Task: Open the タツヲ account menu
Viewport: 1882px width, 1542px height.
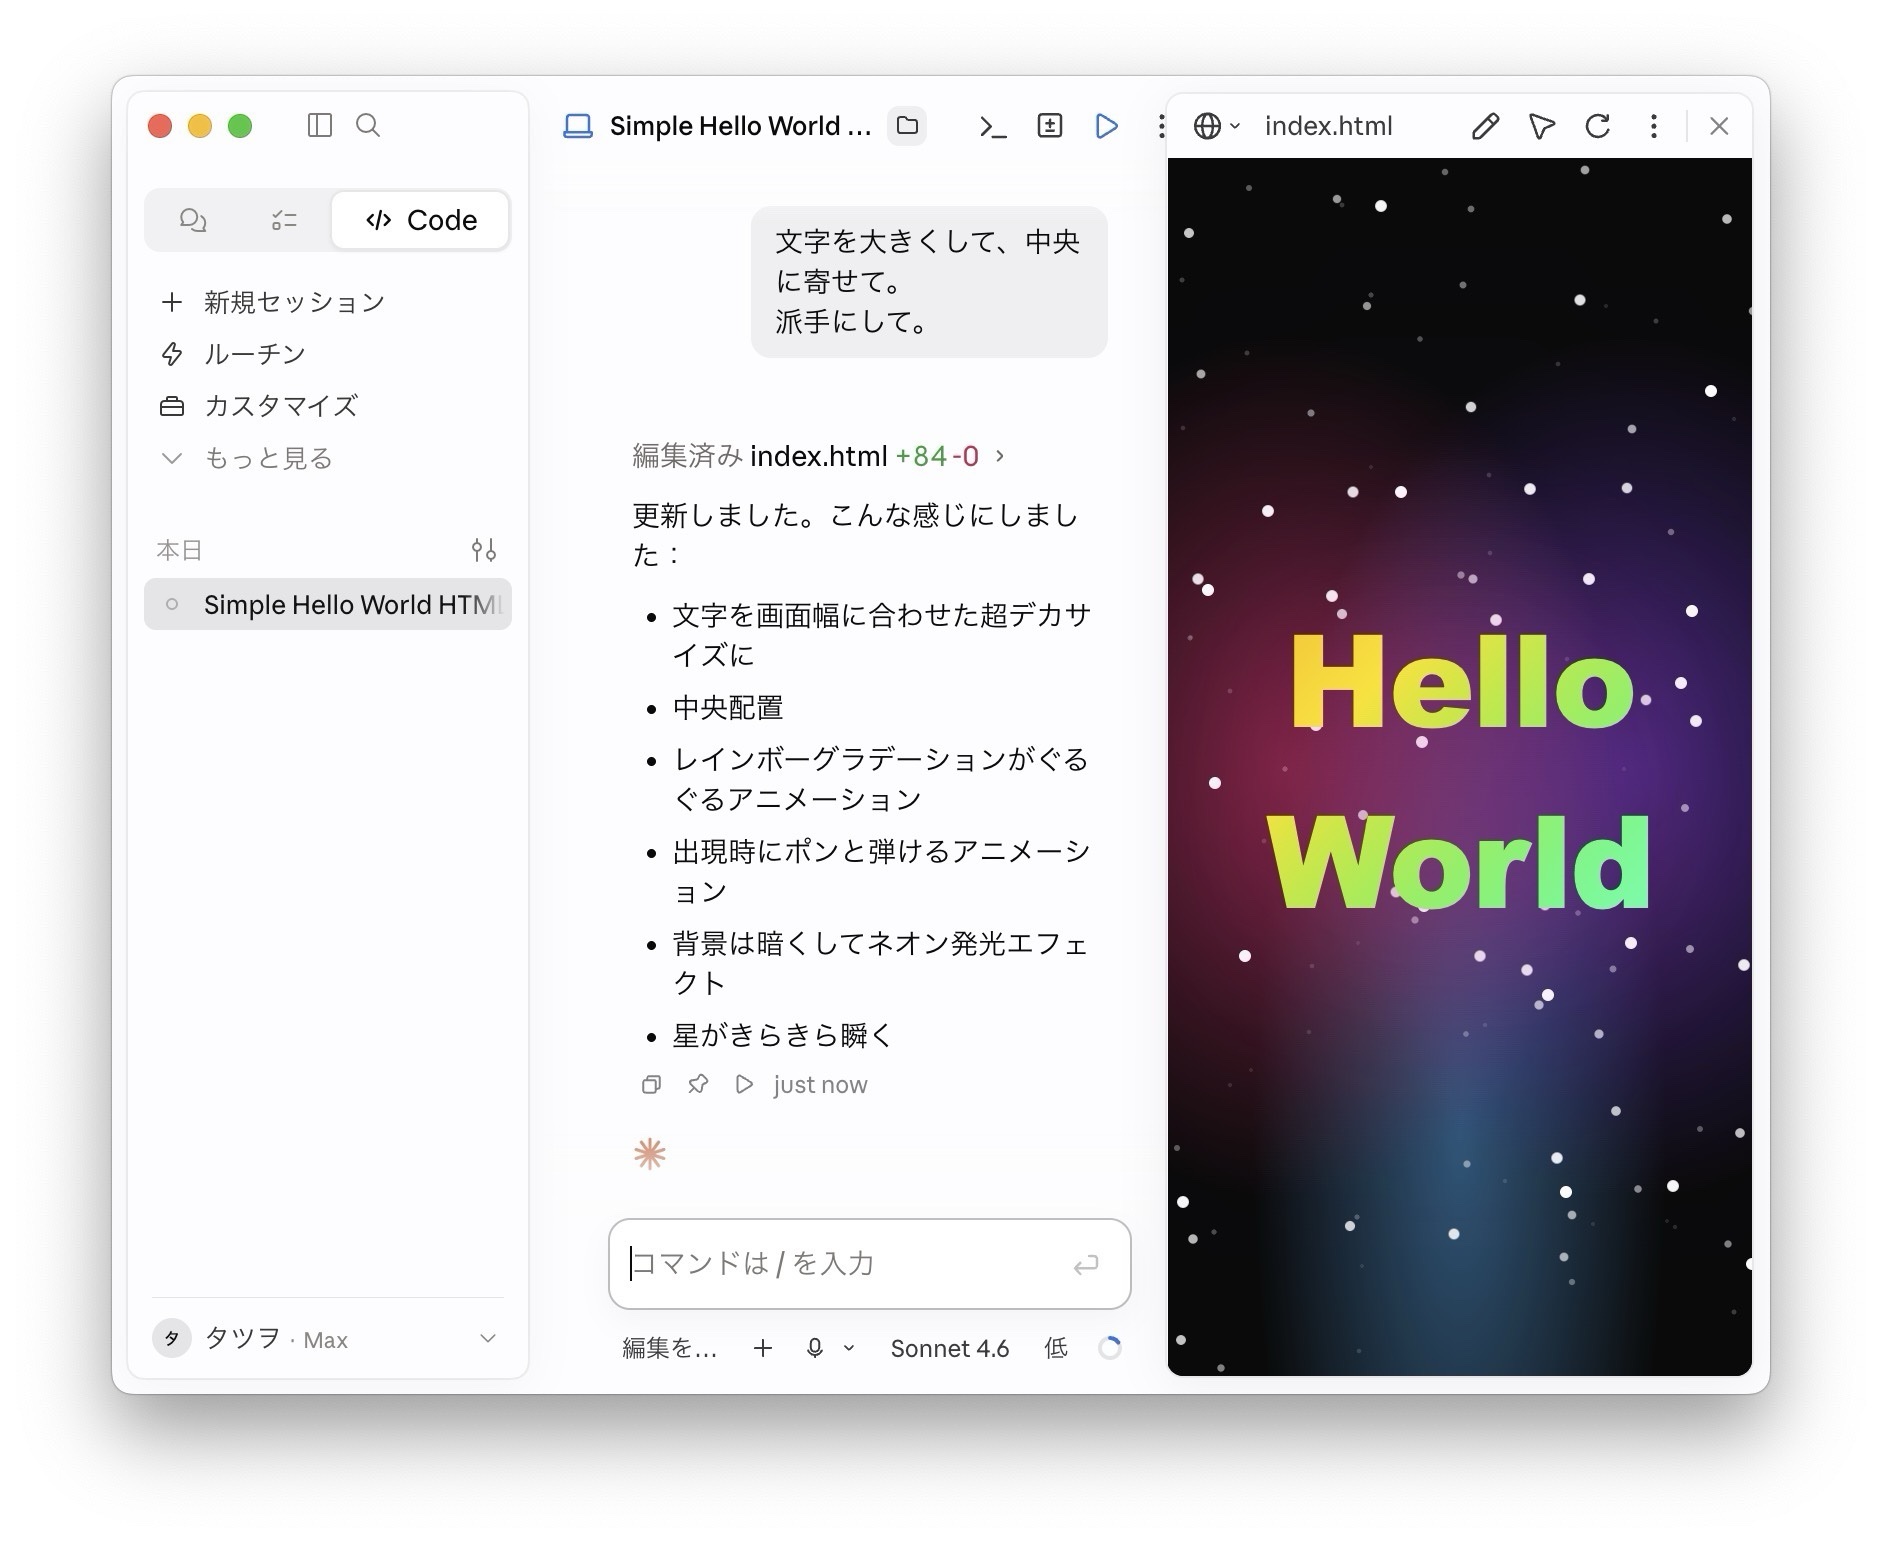Action: coord(327,1339)
